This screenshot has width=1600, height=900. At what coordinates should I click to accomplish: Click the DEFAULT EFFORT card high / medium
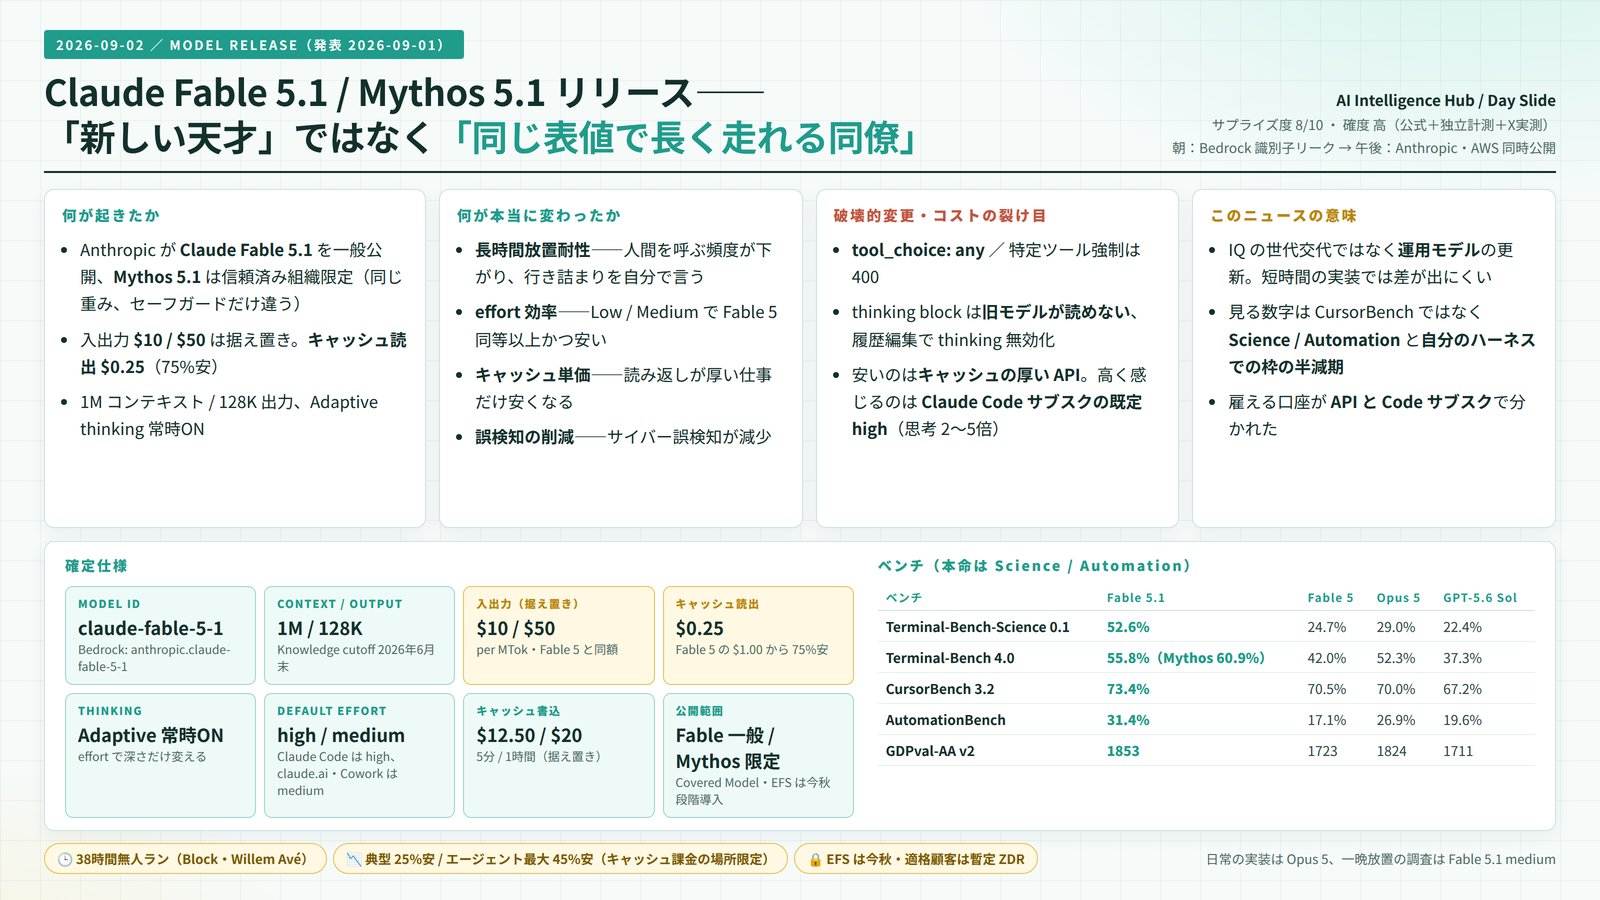(359, 755)
